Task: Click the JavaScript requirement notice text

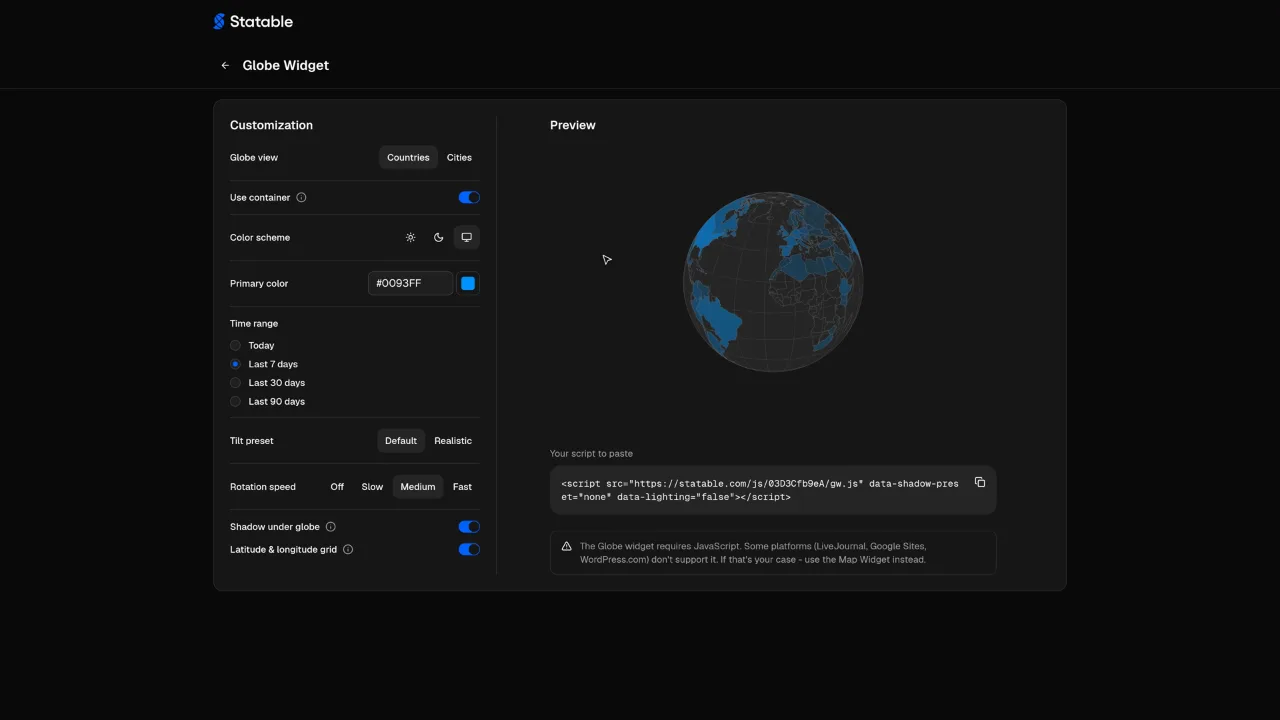Action: click(x=753, y=553)
